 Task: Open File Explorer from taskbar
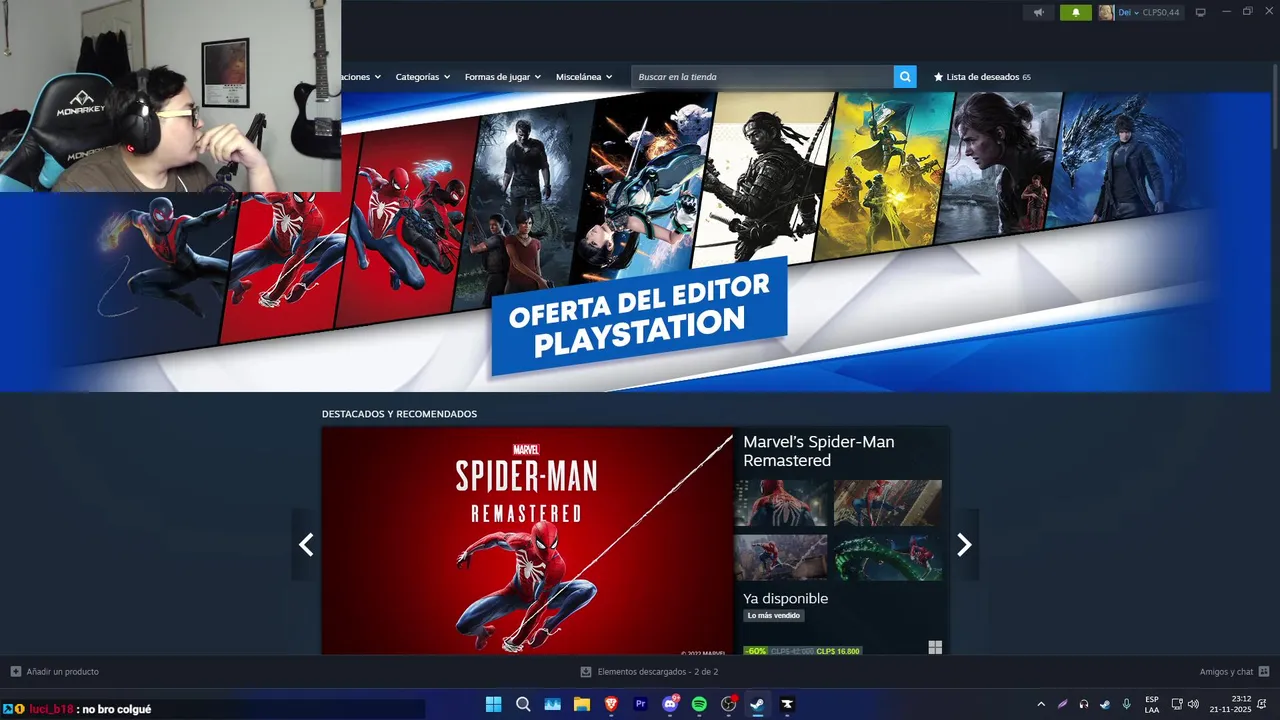[x=581, y=704]
